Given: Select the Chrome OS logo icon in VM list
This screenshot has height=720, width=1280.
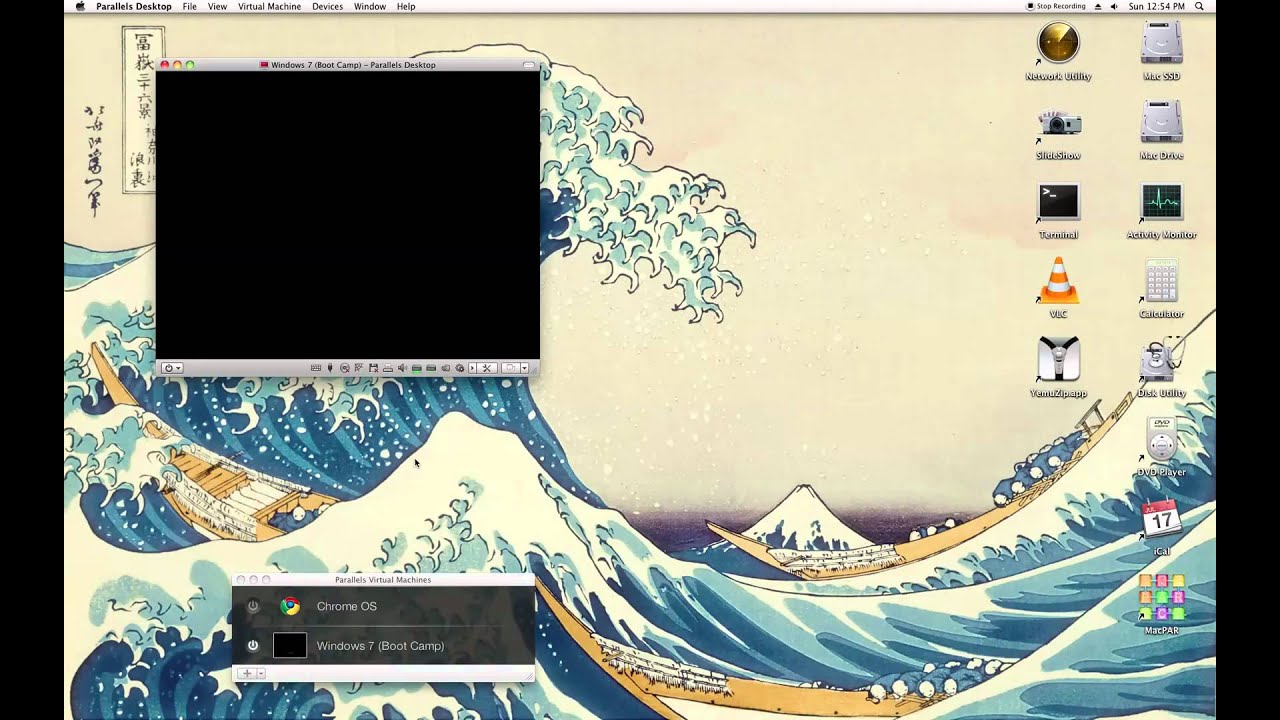Looking at the screenshot, I should 290,606.
